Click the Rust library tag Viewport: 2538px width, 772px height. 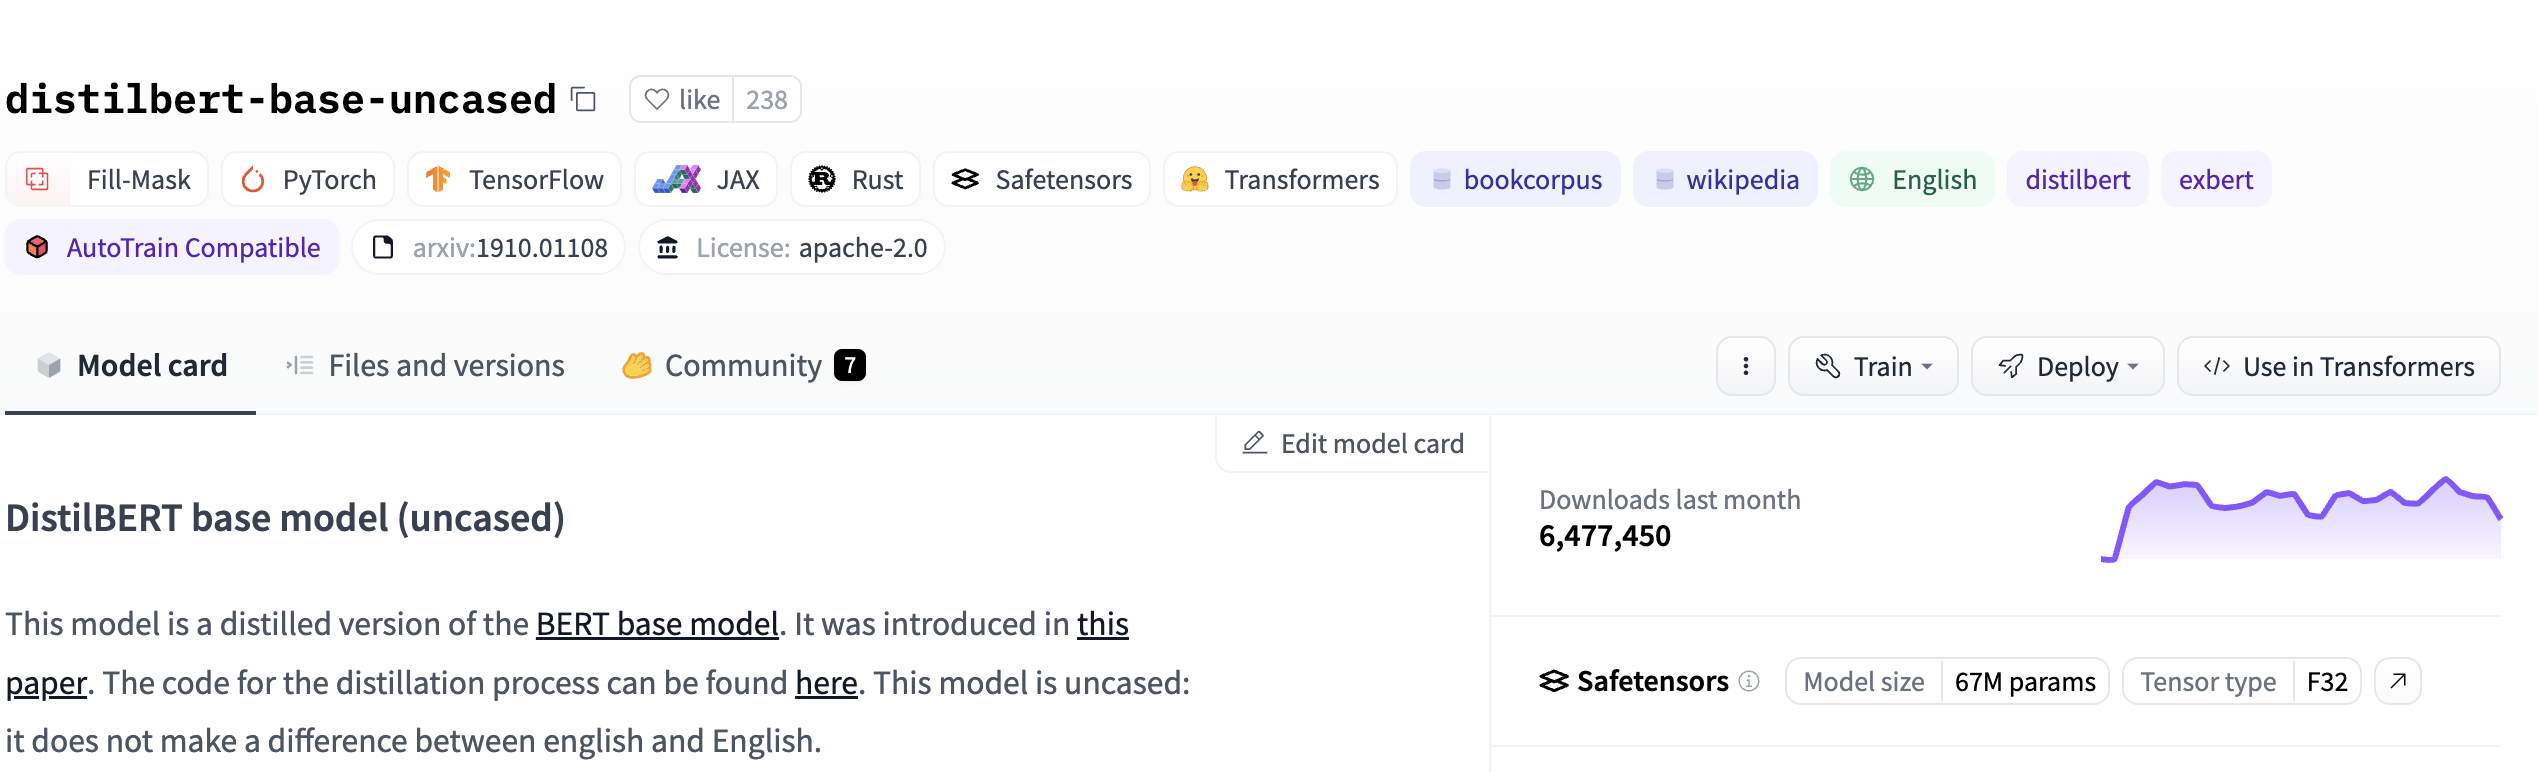(x=856, y=180)
